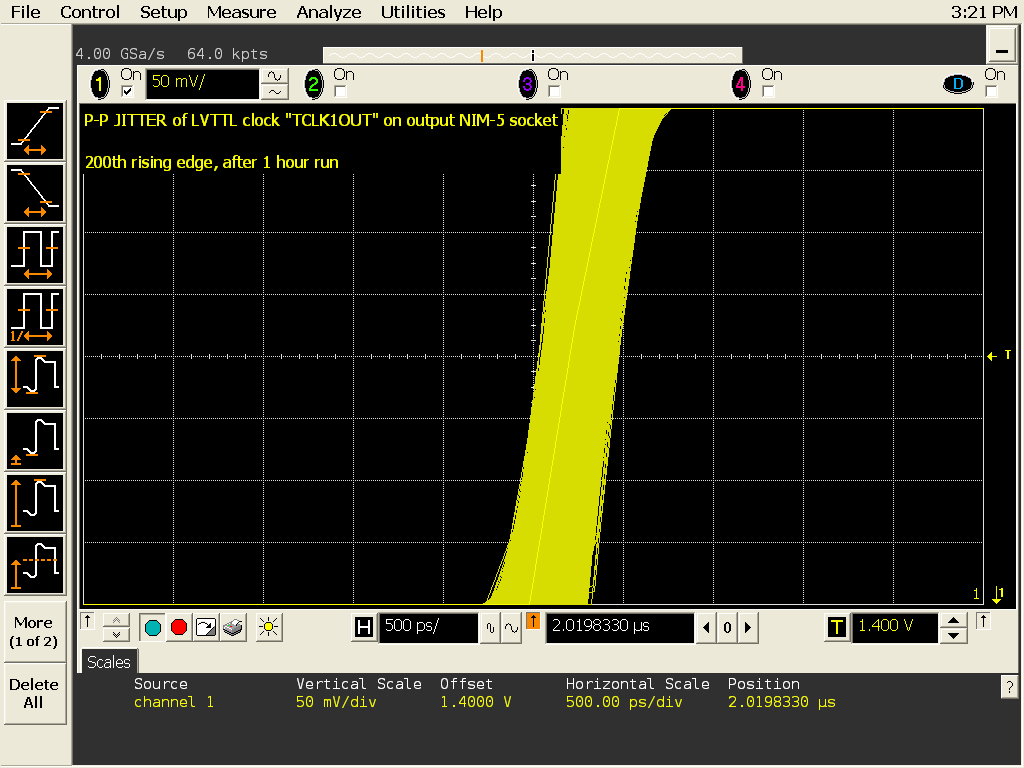1024x768 pixels.
Task: Open the Measure menu
Action: tap(242, 12)
